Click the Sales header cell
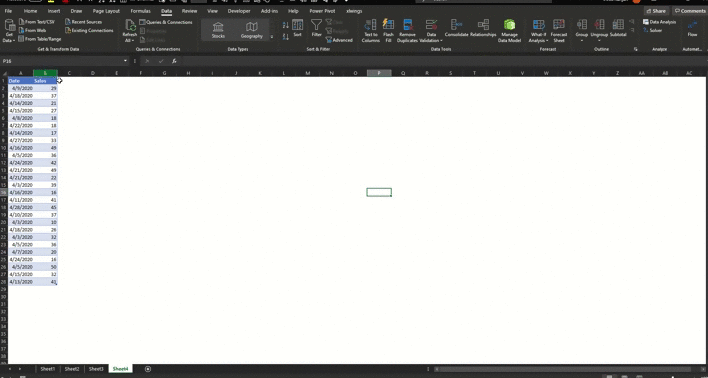Screen dimensions: 708x378 click(x=45, y=81)
